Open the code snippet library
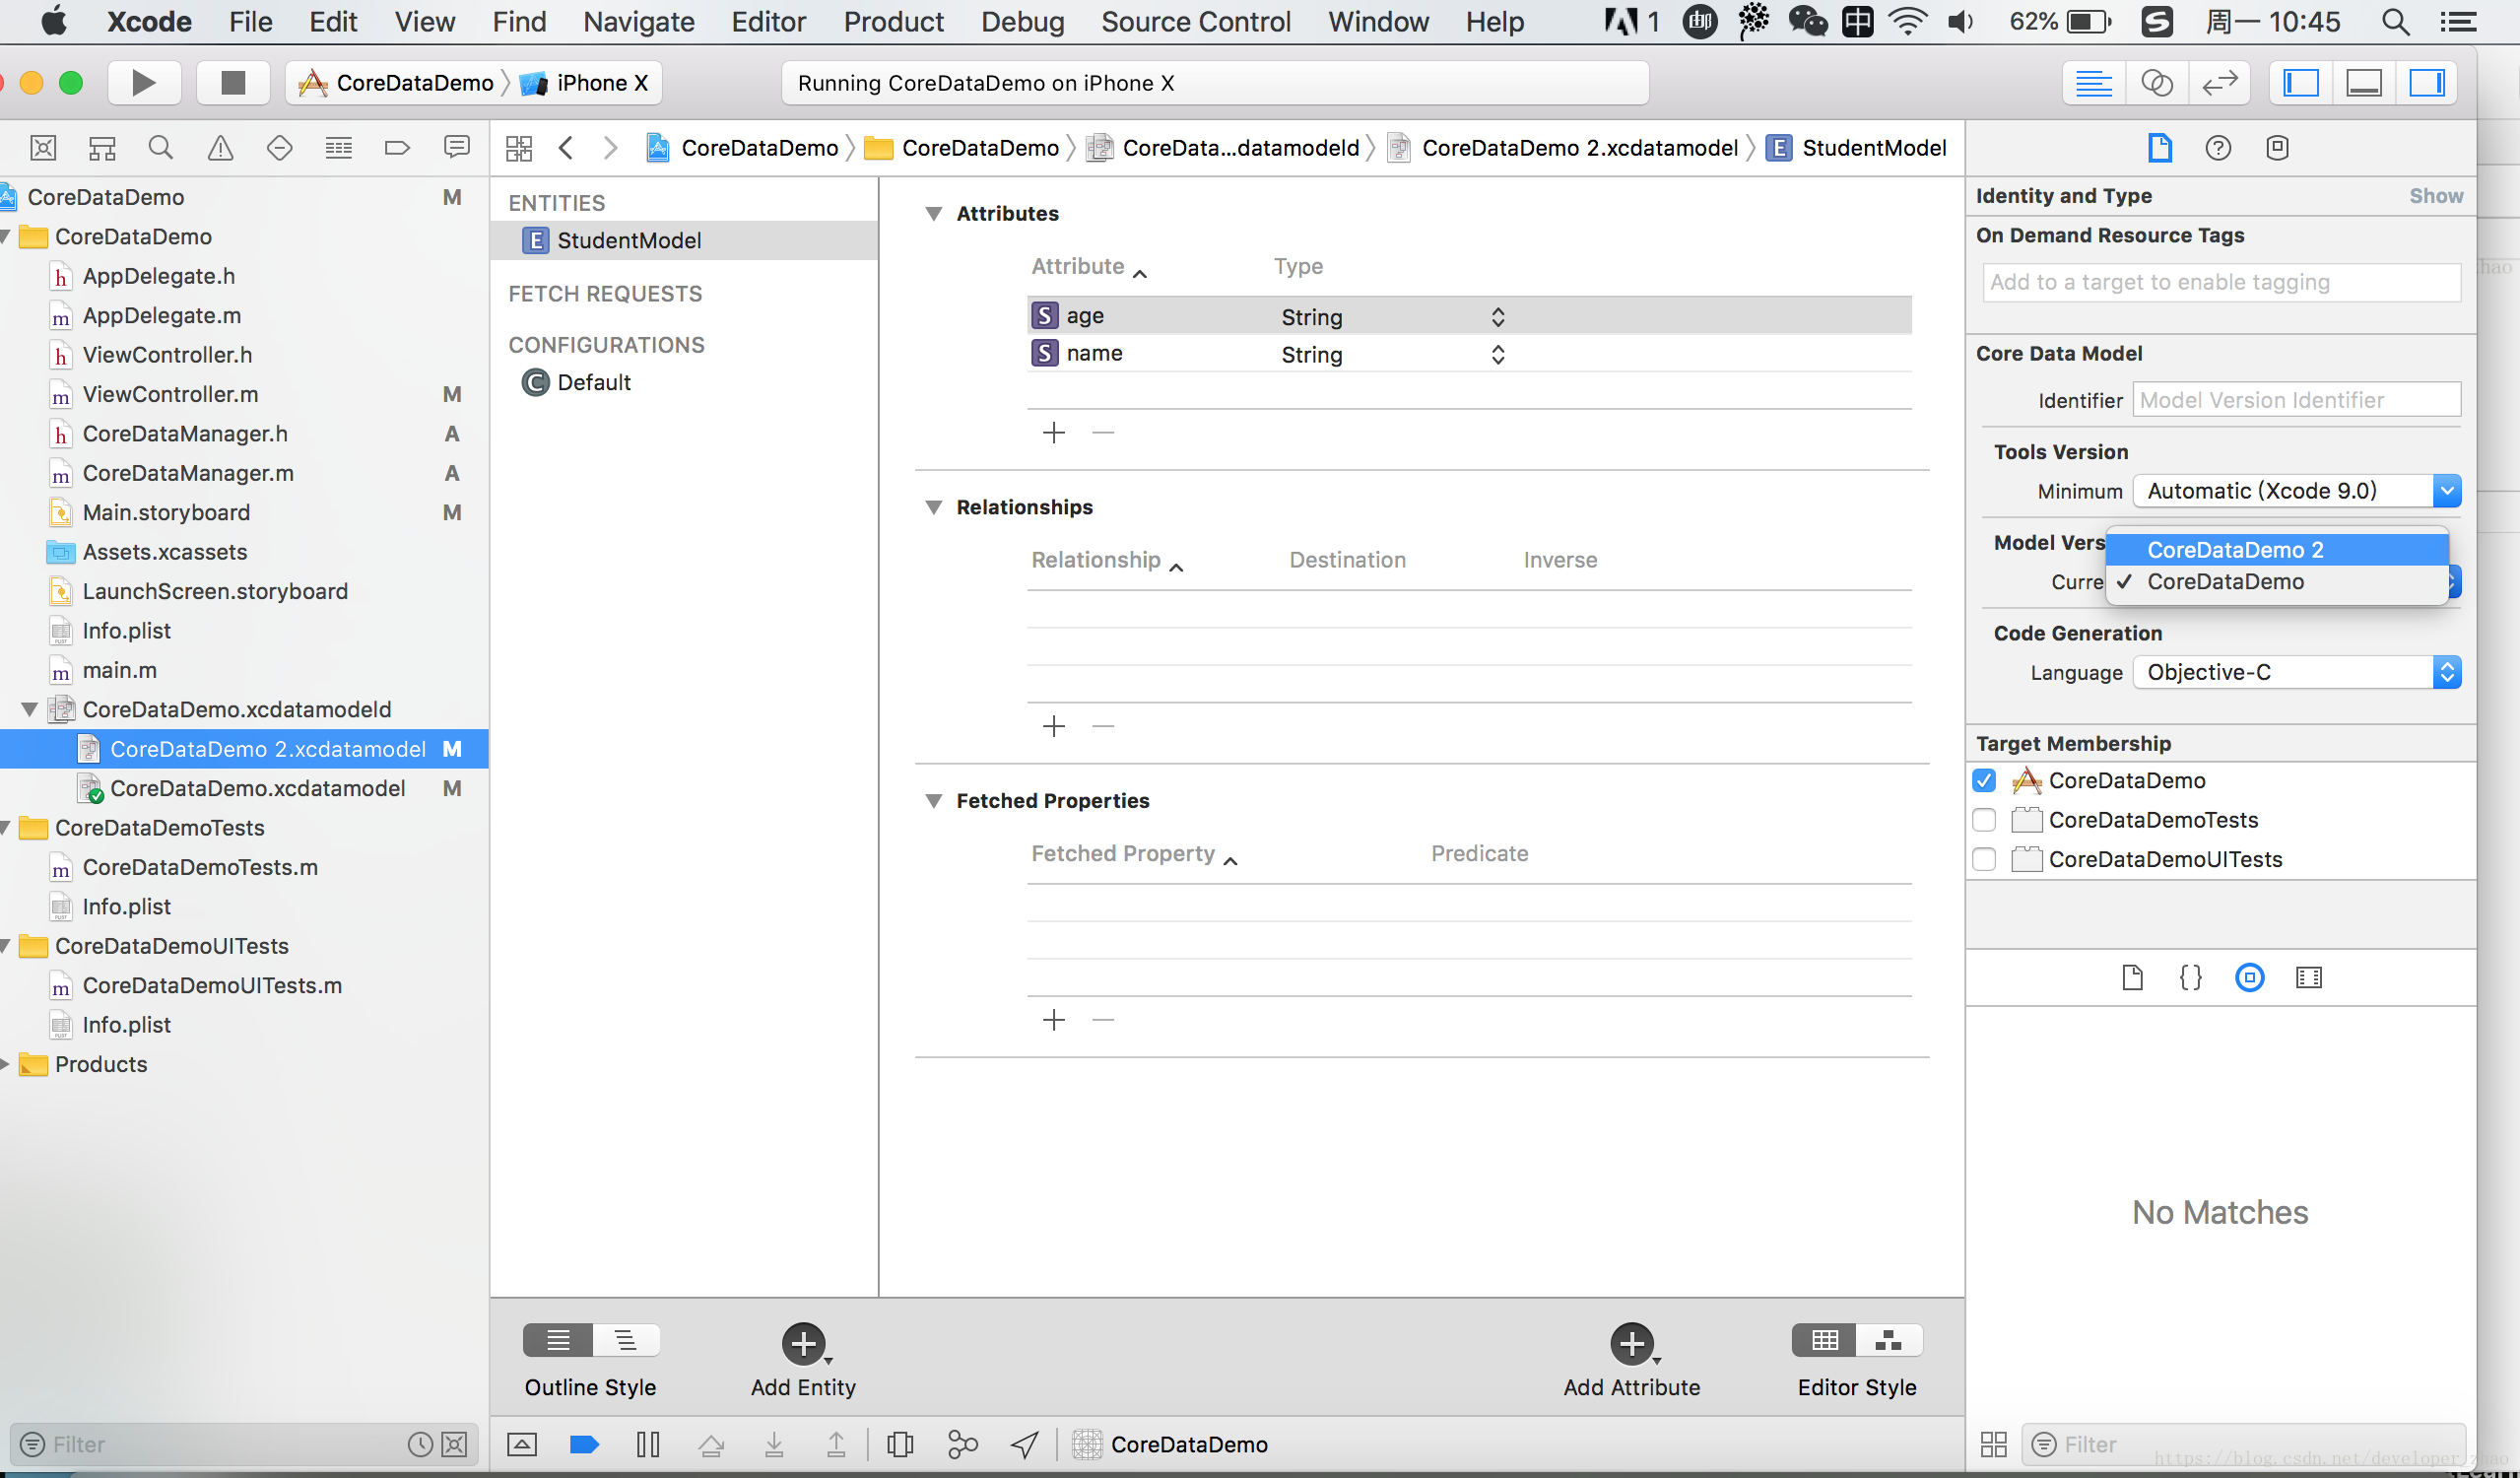Viewport: 2520px width, 1478px height. (x=2190, y=977)
